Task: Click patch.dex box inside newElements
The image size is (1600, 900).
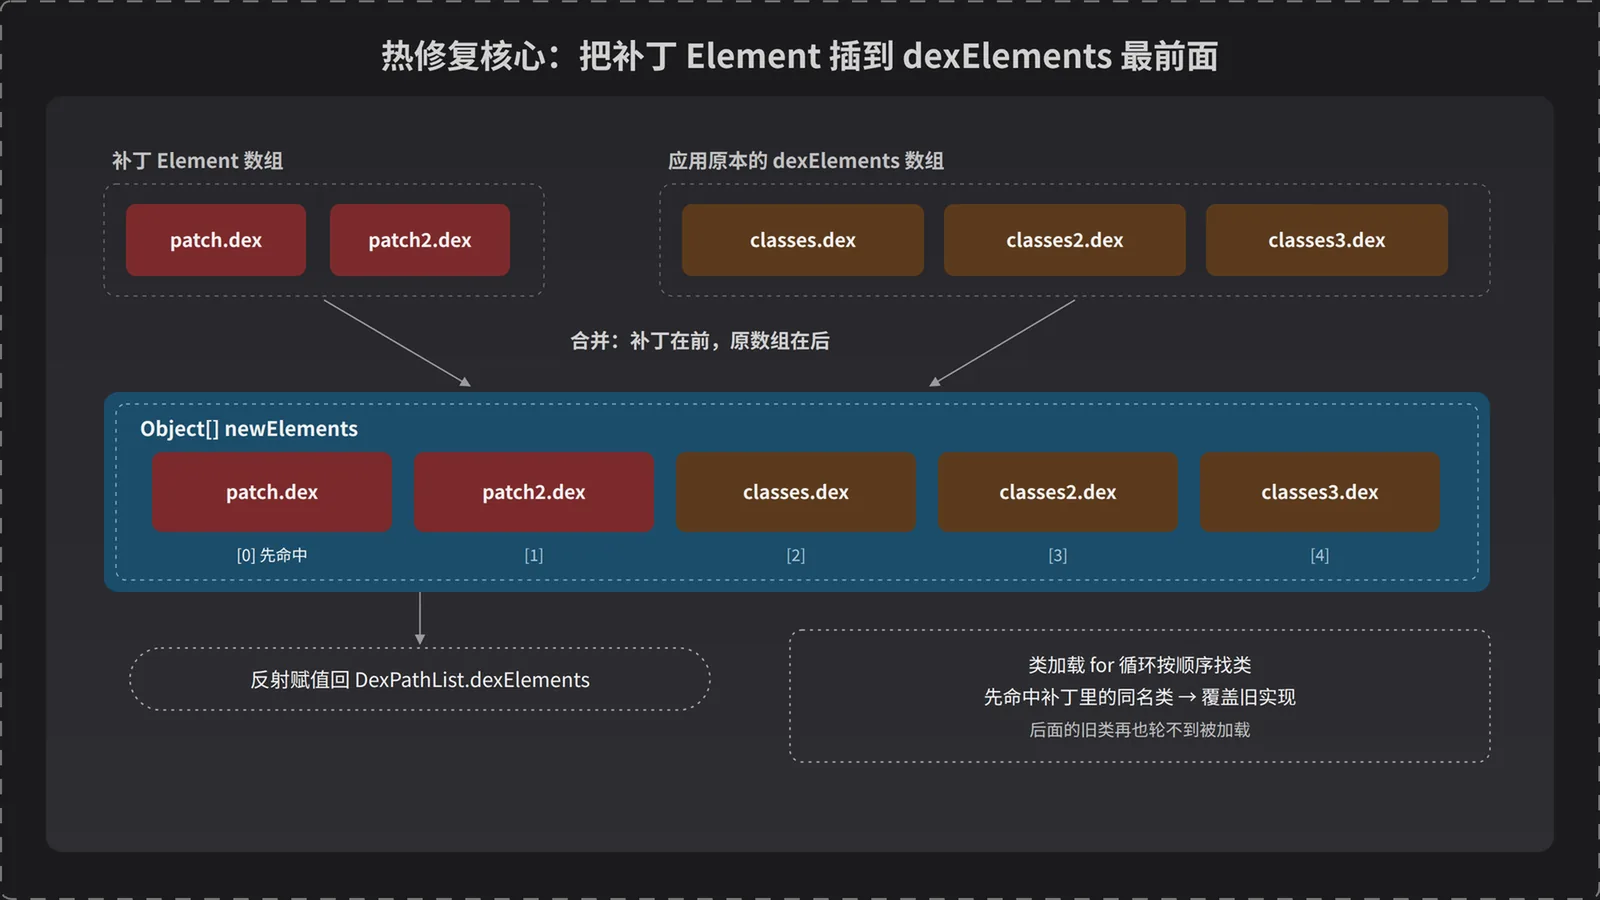Action: (272, 492)
